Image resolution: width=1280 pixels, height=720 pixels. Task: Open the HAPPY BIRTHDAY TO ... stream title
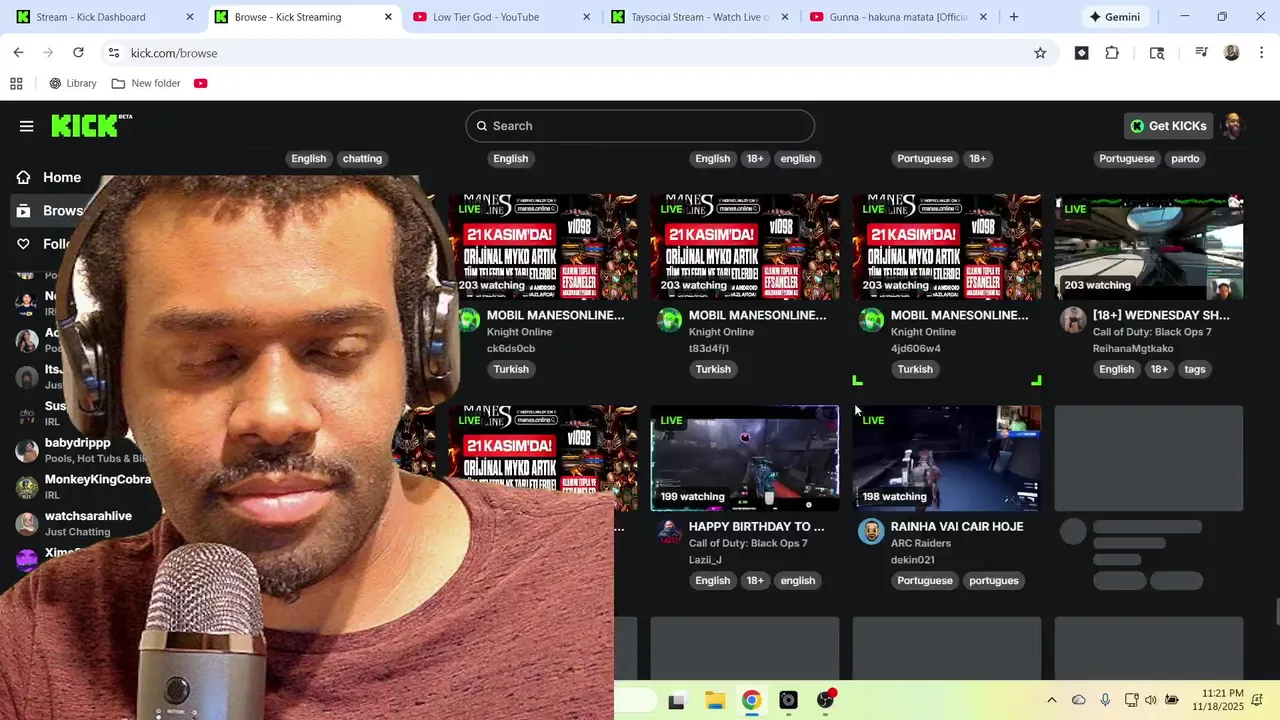pos(757,527)
